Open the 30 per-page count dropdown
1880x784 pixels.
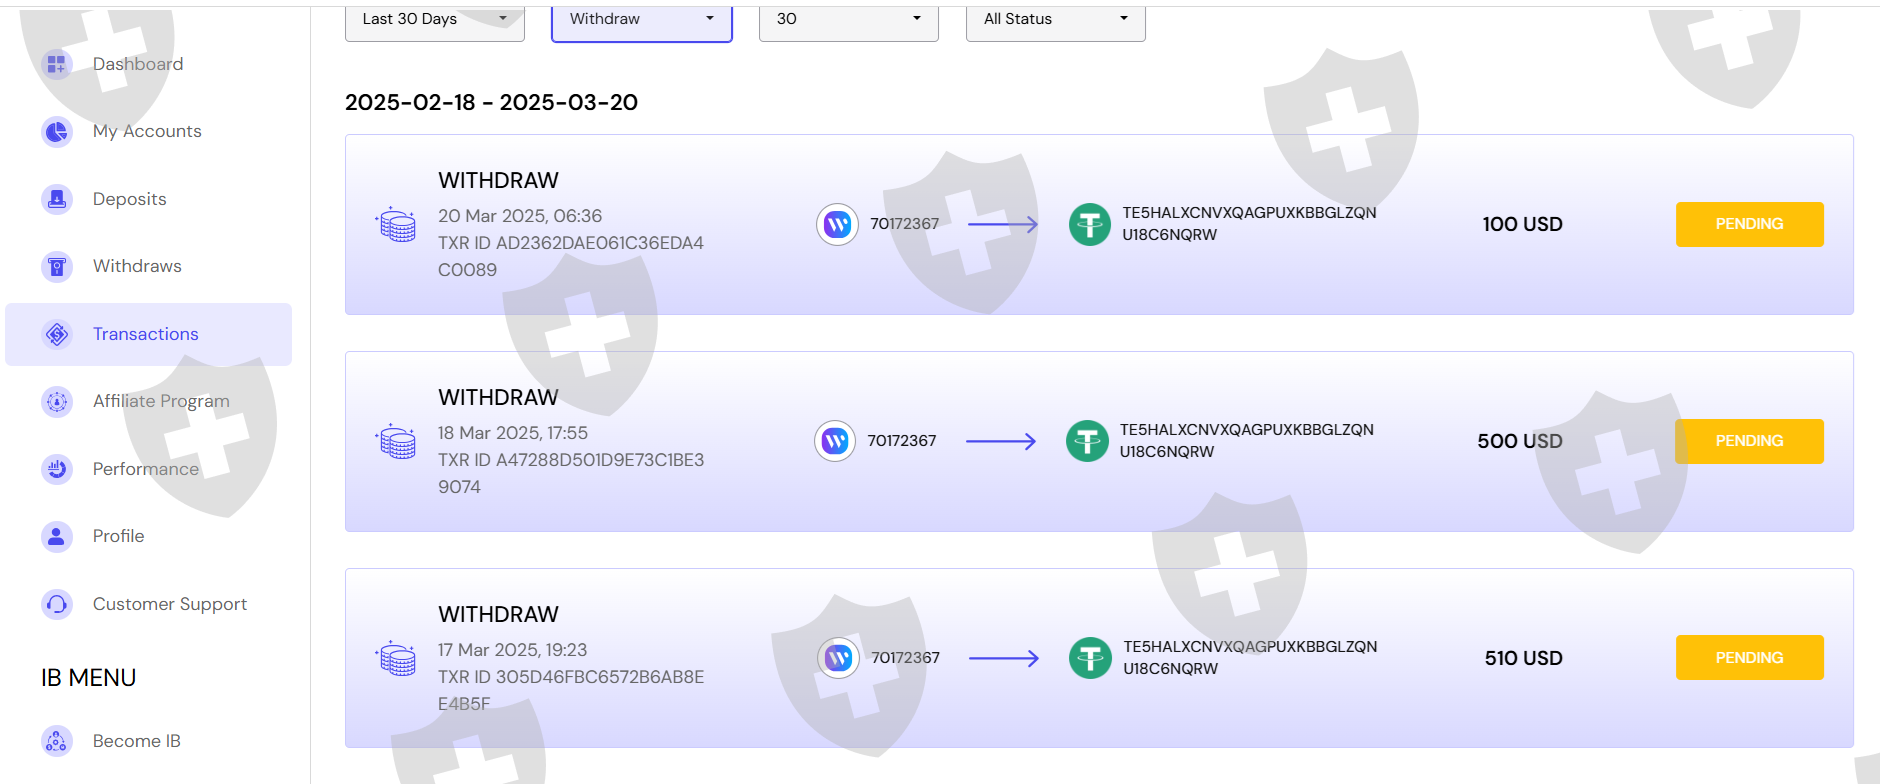click(x=848, y=20)
